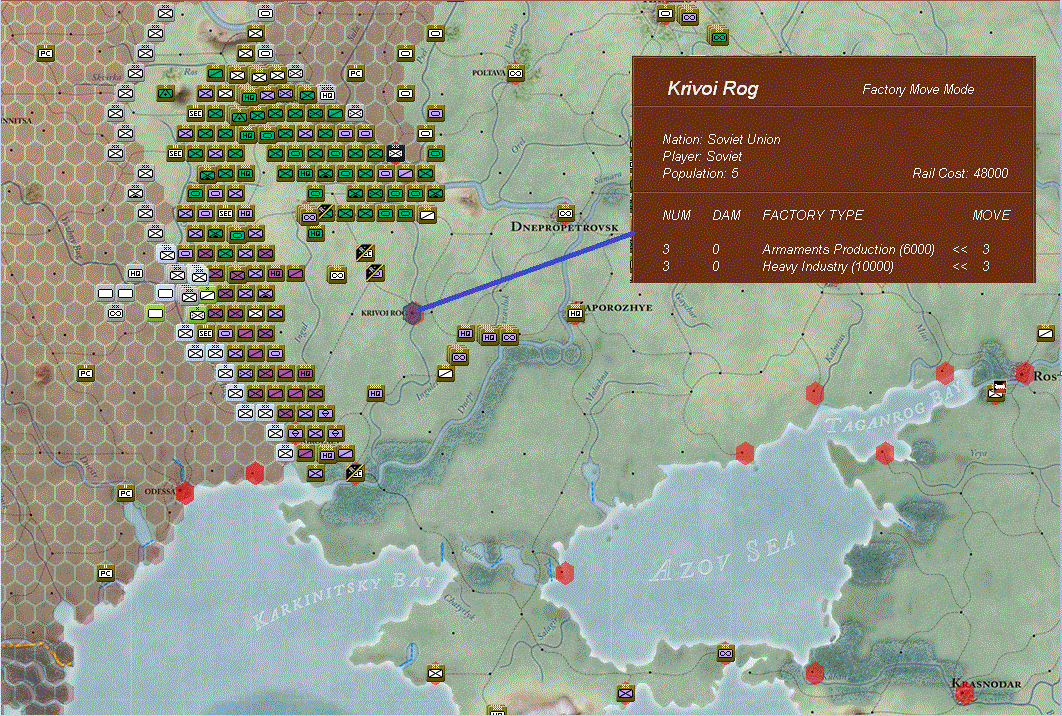Click the '<<' arrows beside Heavy Industry
The width and height of the screenshot is (1062, 716).
pos(960,266)
